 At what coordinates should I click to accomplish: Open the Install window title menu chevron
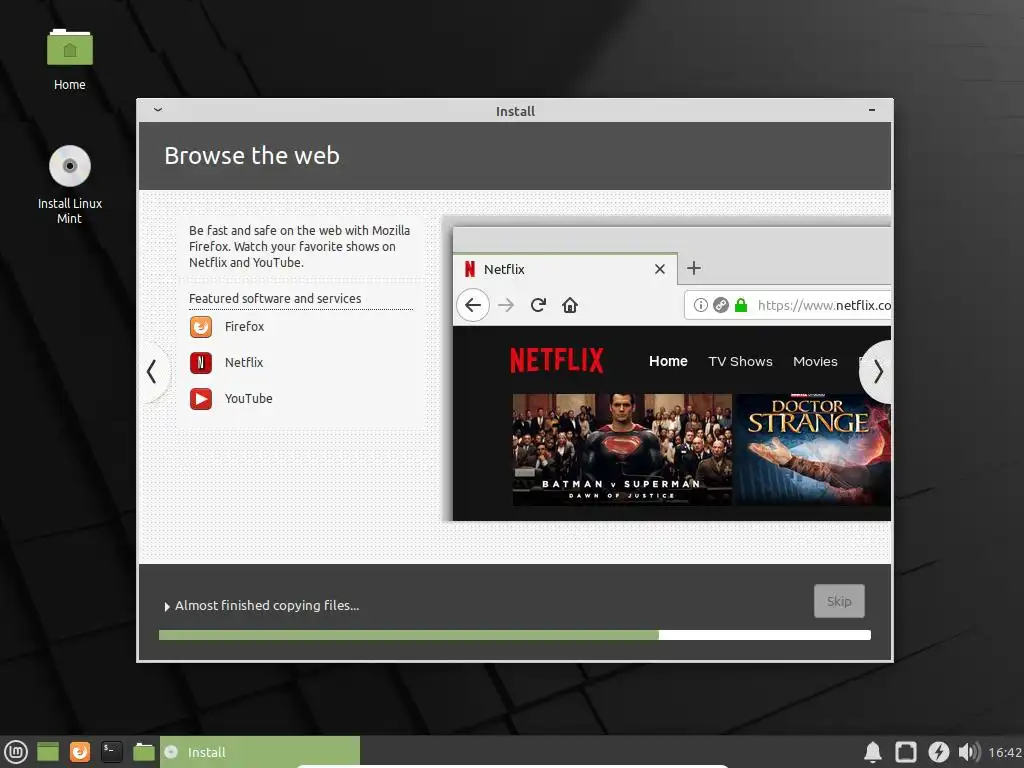157,110
